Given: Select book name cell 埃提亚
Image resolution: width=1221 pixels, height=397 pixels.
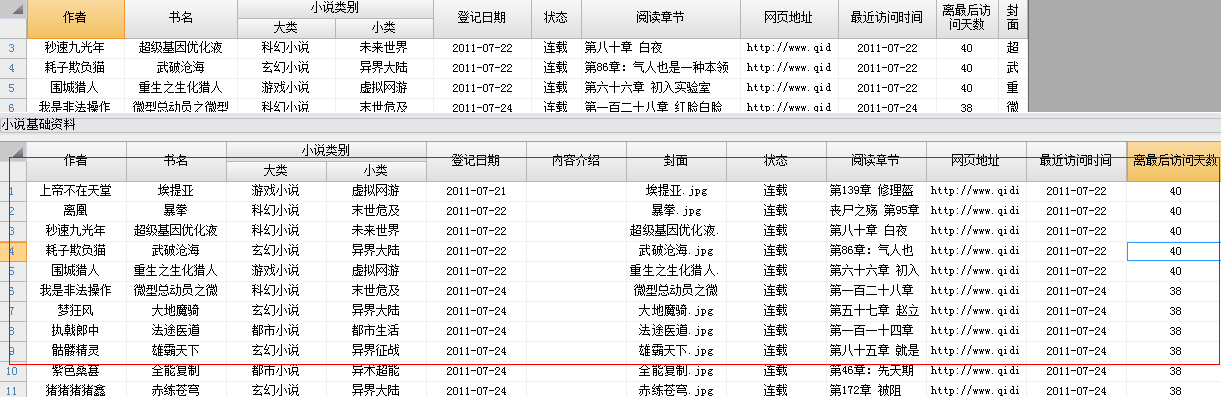Looking at the screenshot, I should [175, 190].
